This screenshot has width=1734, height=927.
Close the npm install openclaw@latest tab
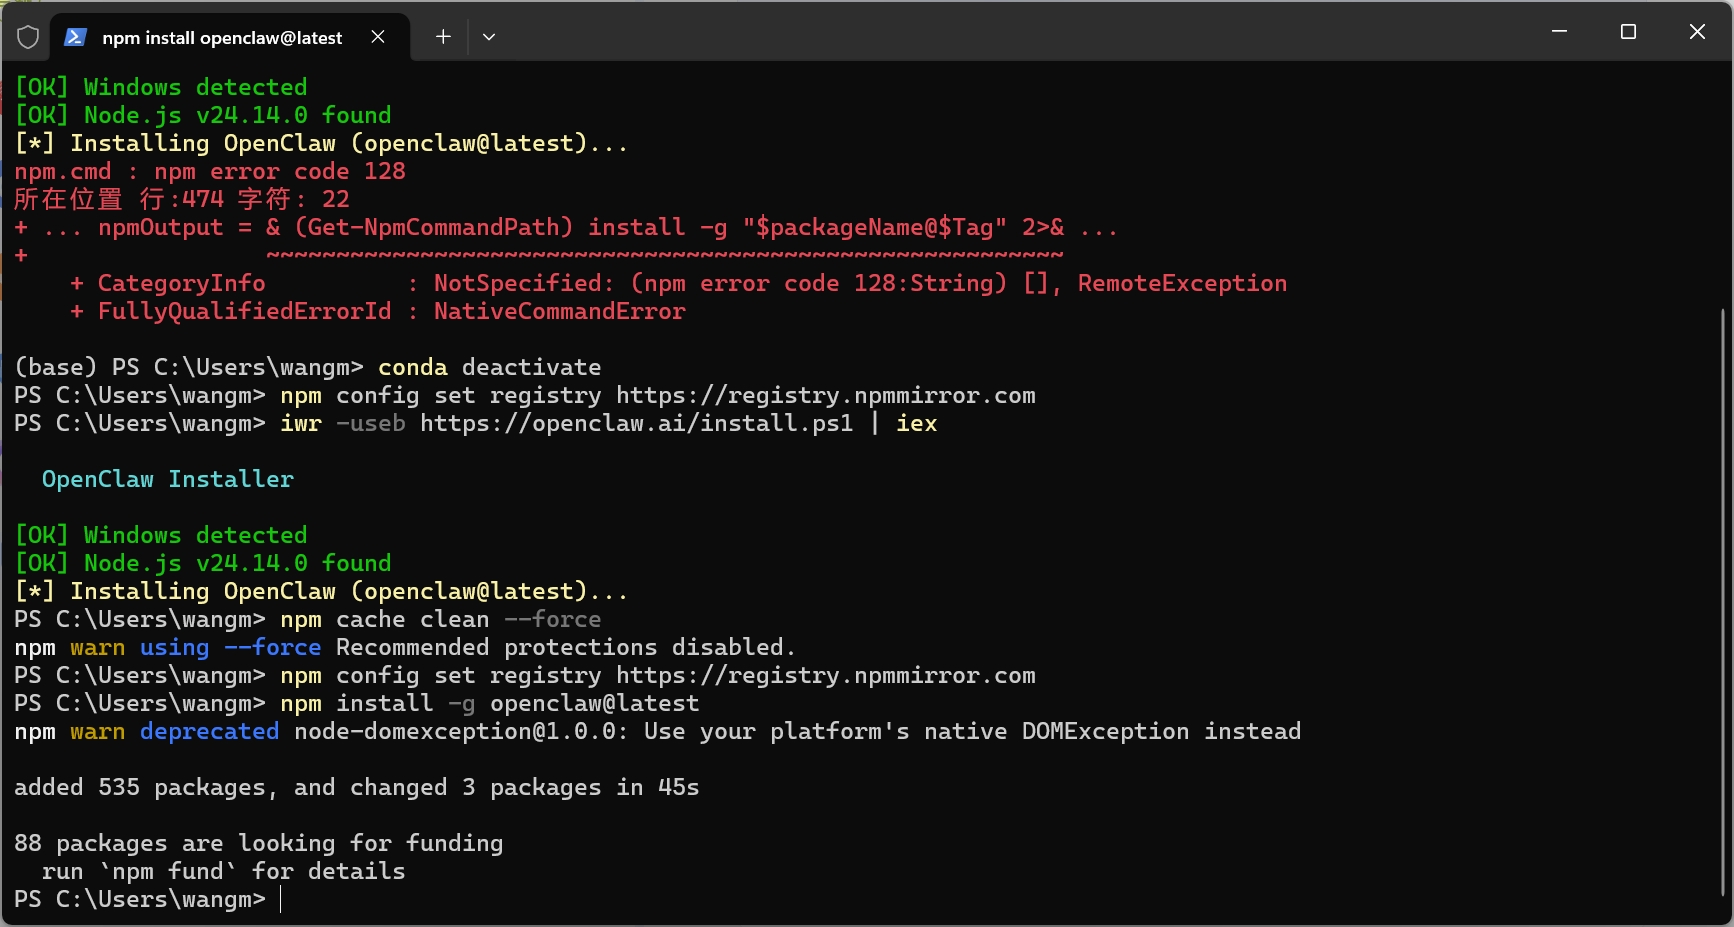[378, 37]
